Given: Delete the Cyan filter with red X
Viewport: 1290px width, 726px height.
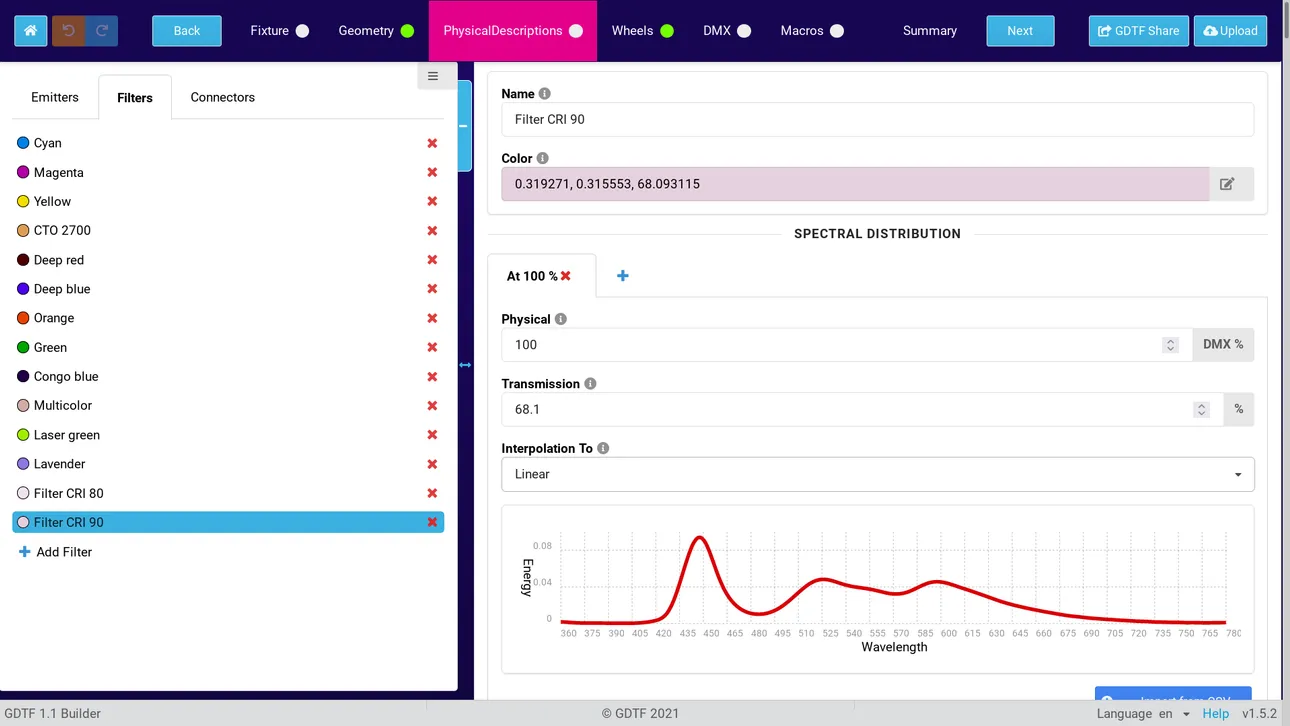Looking at the screenshot, I should pos(432,143).
